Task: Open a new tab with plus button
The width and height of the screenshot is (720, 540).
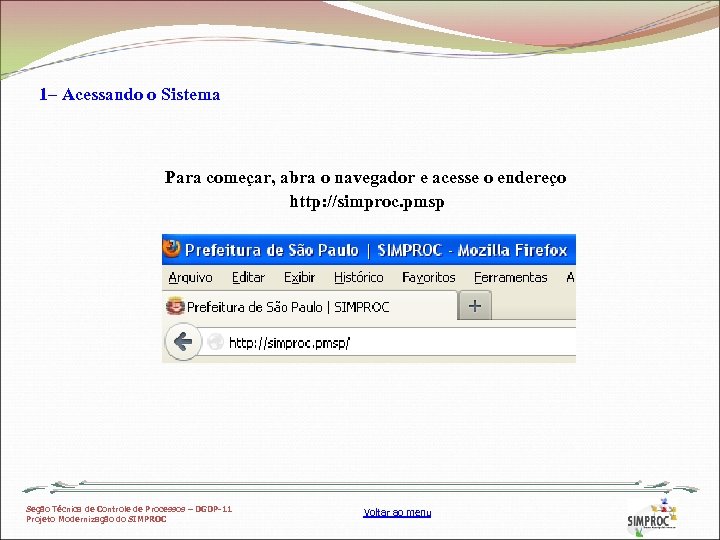Action: pyautogui.click(x=475, y=305)
